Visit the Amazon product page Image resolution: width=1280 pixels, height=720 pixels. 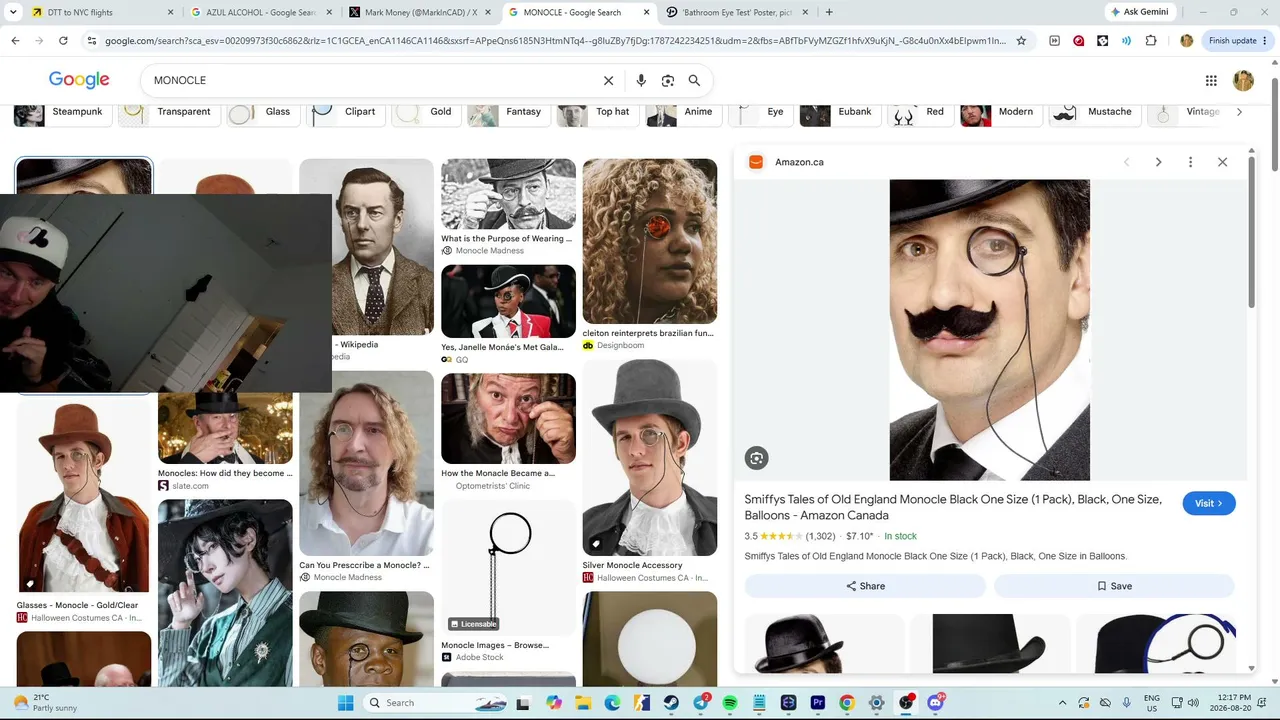pyautogui.click(x=1209, y=503)
